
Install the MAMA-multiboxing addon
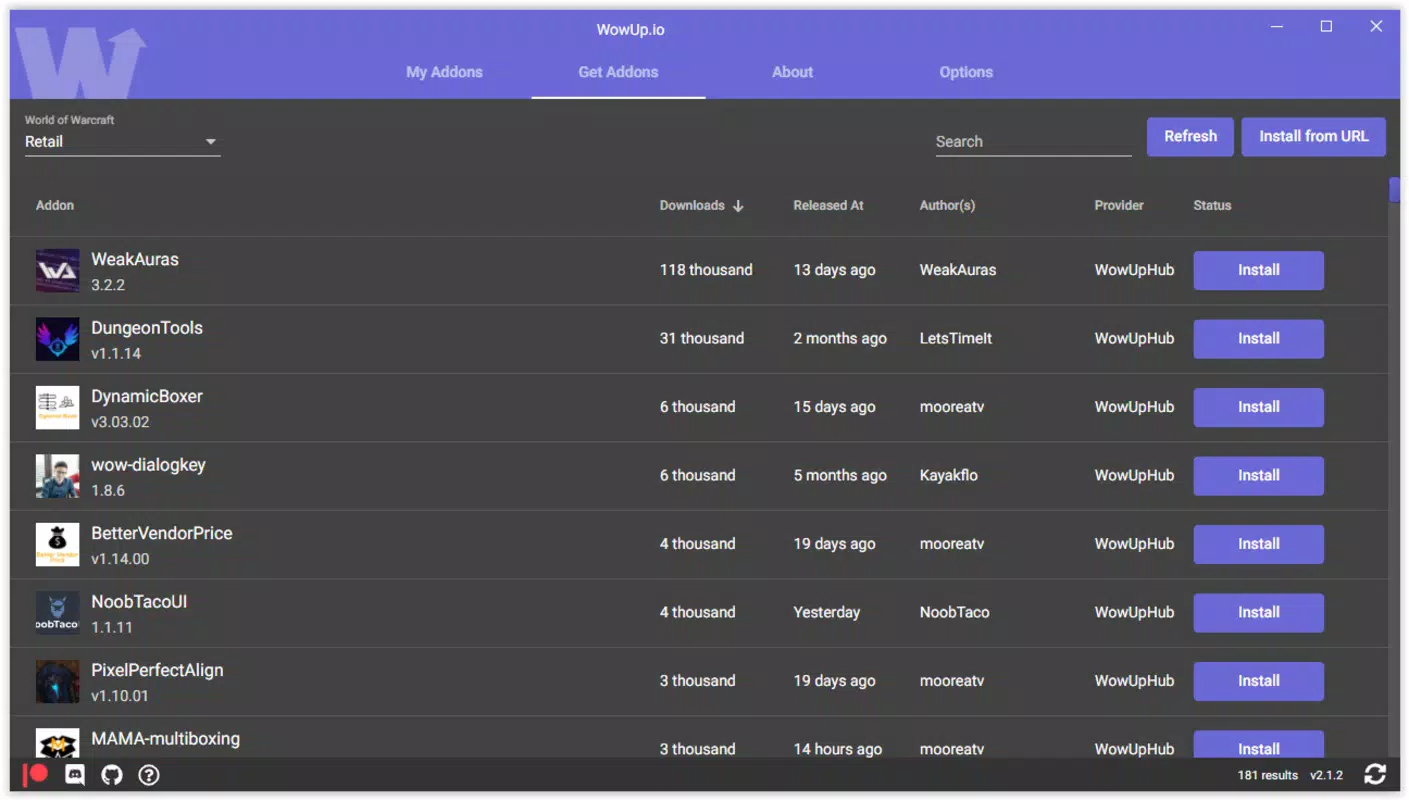(1258, 745)
